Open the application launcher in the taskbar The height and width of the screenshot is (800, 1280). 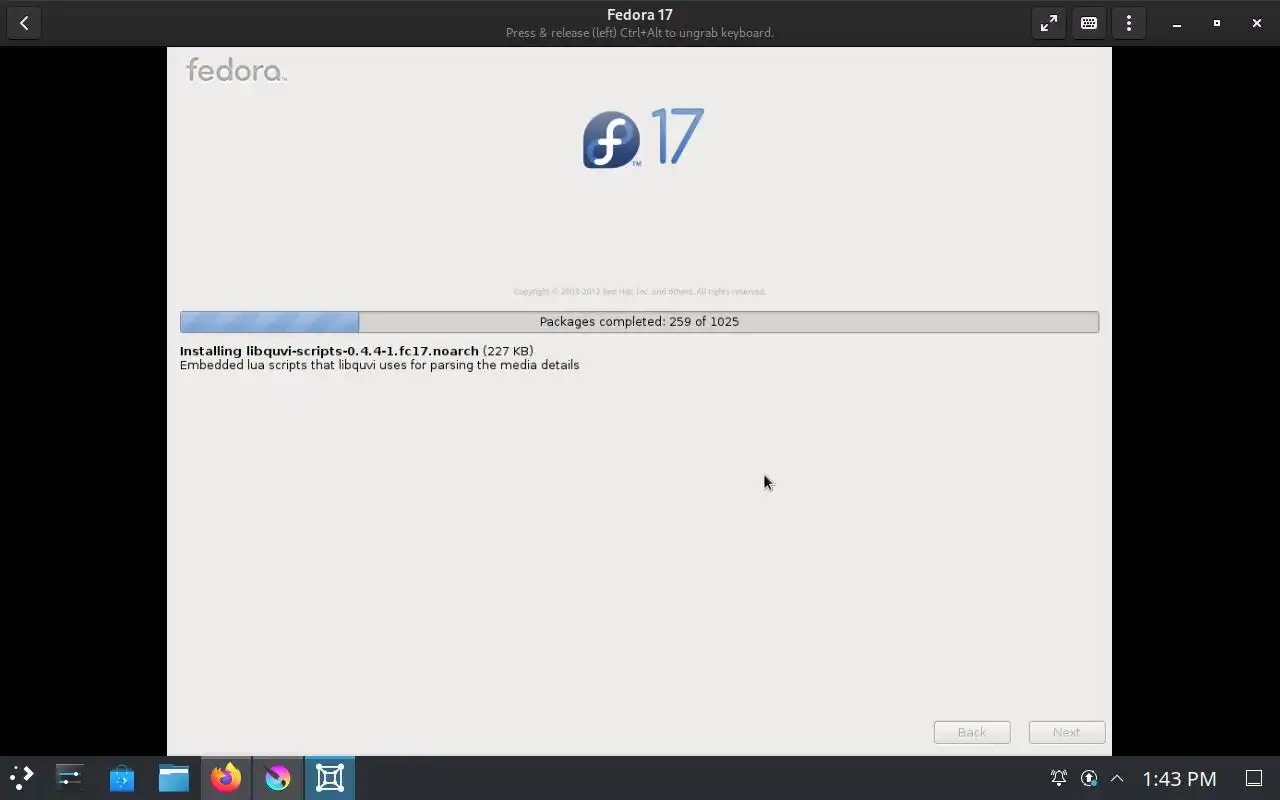point(21,777)
